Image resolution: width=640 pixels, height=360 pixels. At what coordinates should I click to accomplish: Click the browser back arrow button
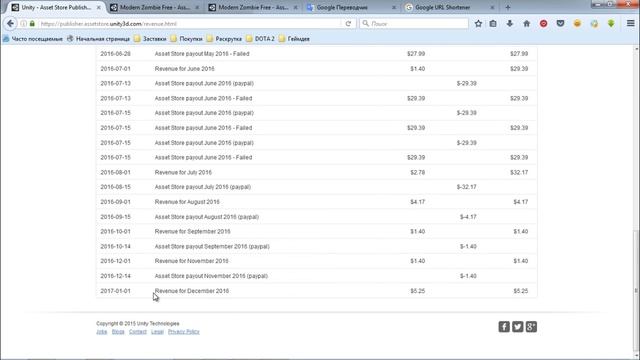pos(10,24)
